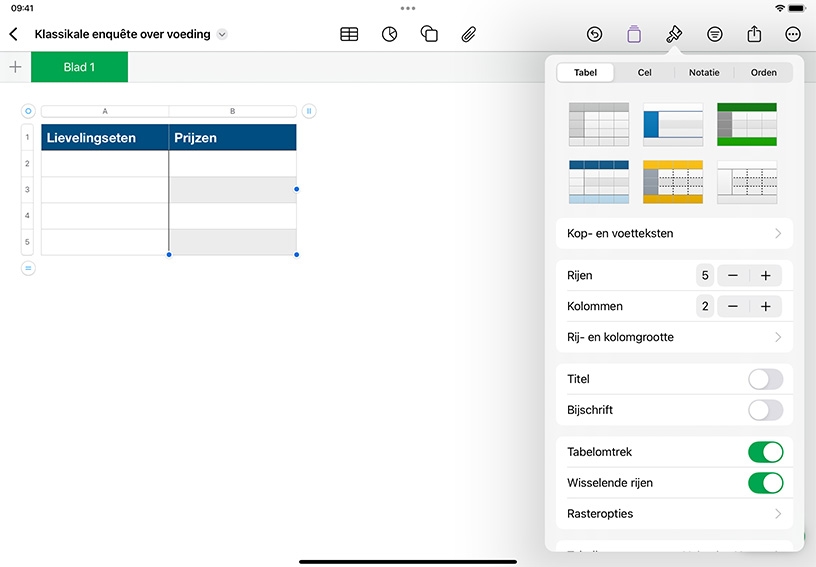Open Rasteropties settings
The image size is (816, 567).
674,513
